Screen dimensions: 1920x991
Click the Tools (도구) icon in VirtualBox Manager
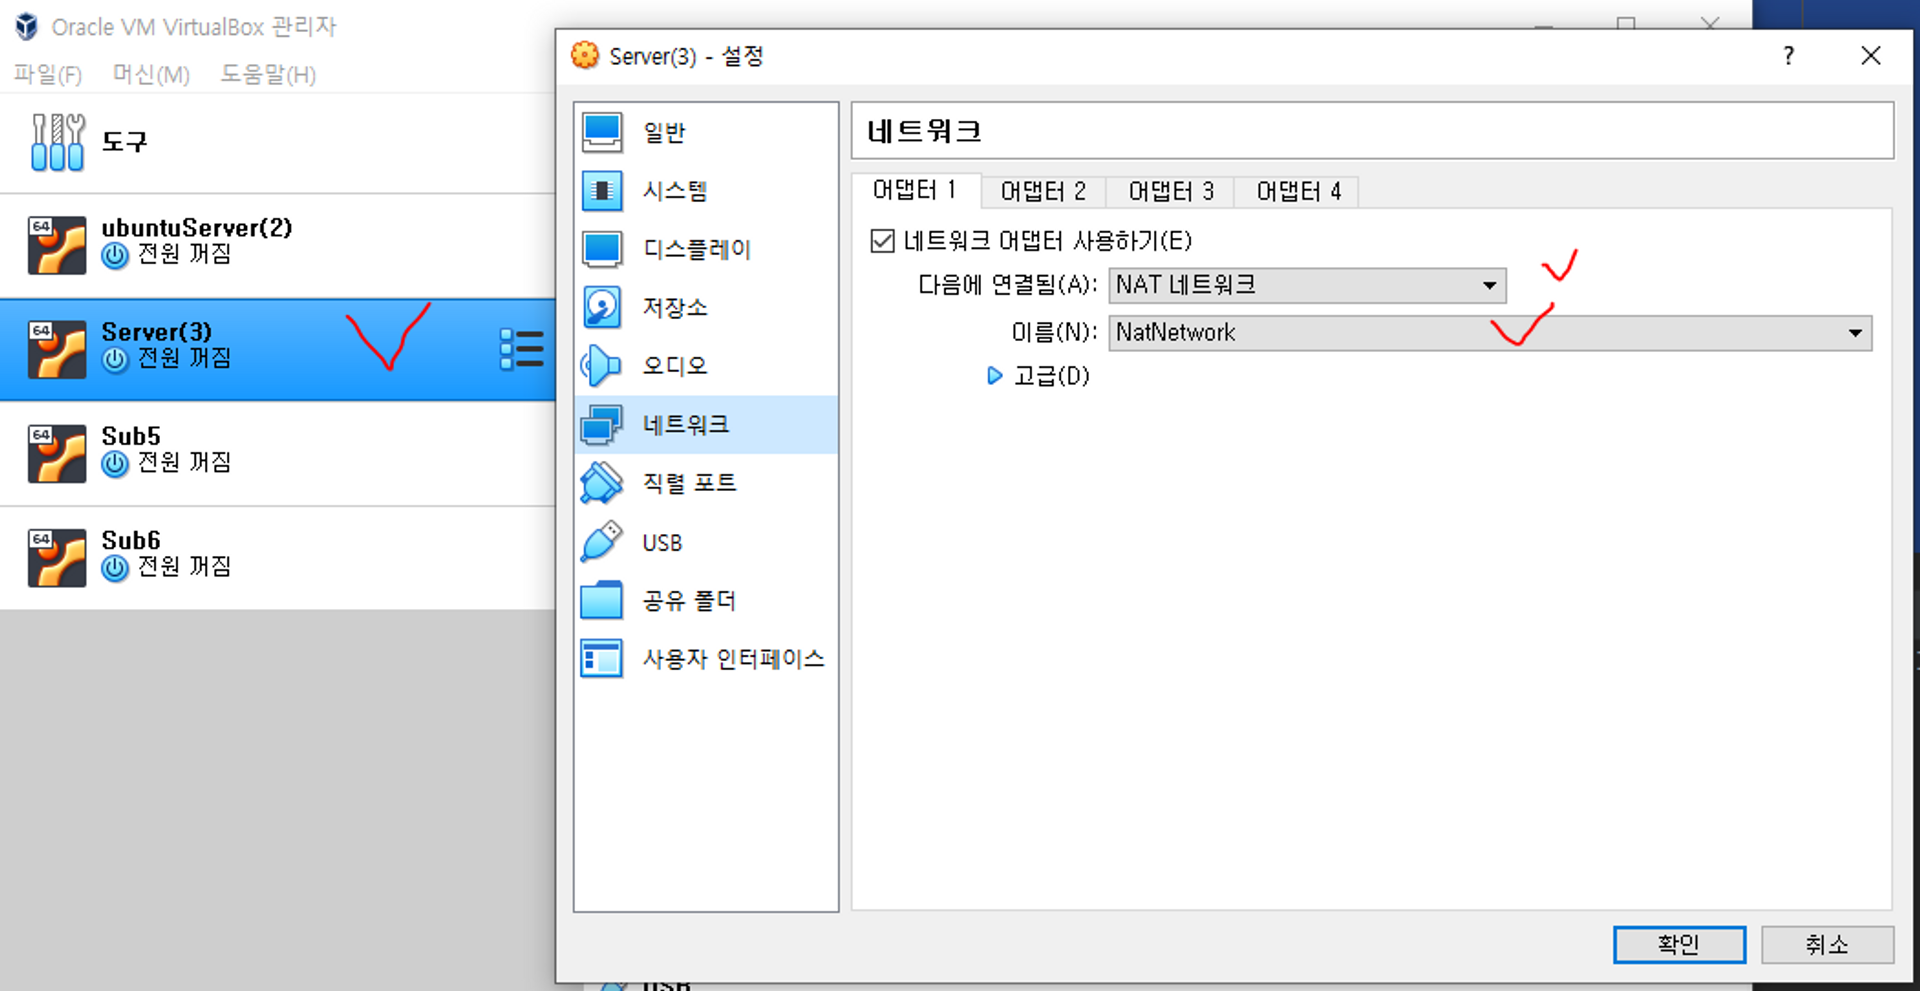coord(57,142)
